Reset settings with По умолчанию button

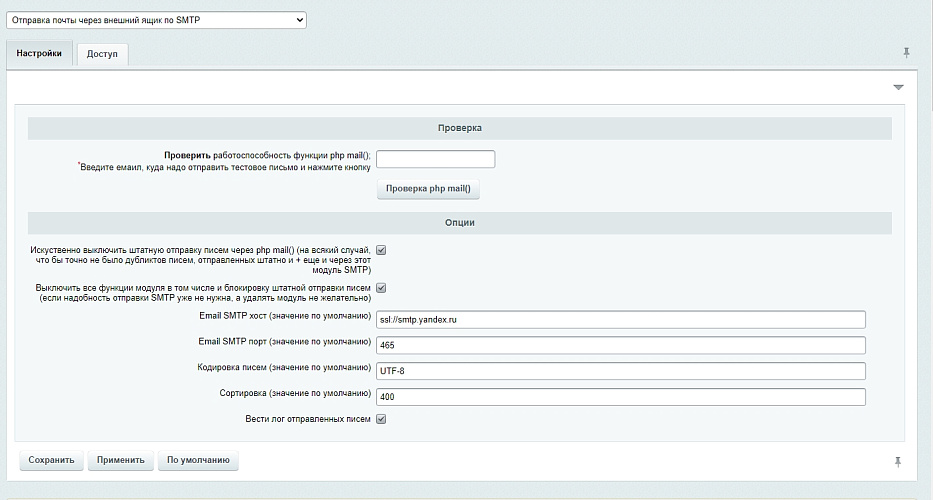tap(198, 461)
